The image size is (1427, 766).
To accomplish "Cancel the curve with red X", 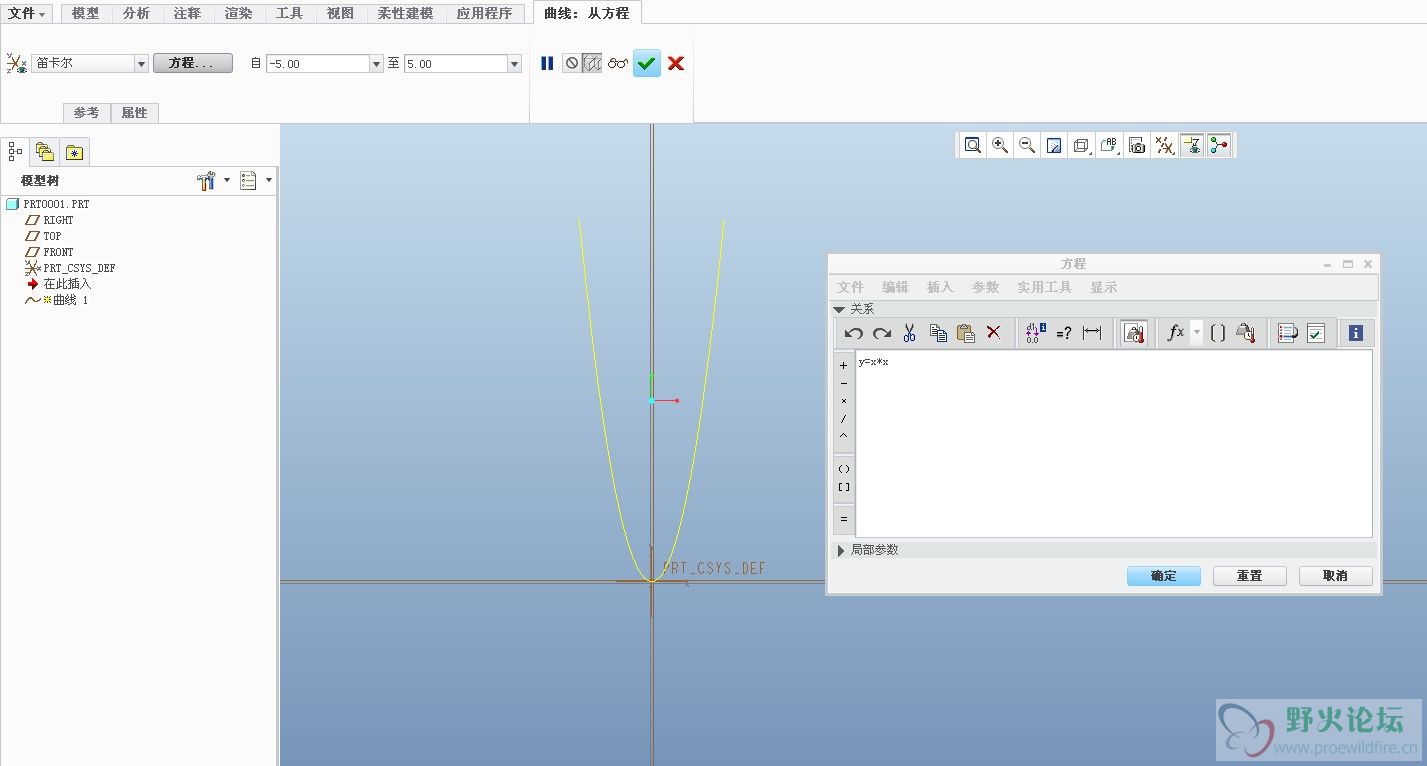I will tap(676, 63).
